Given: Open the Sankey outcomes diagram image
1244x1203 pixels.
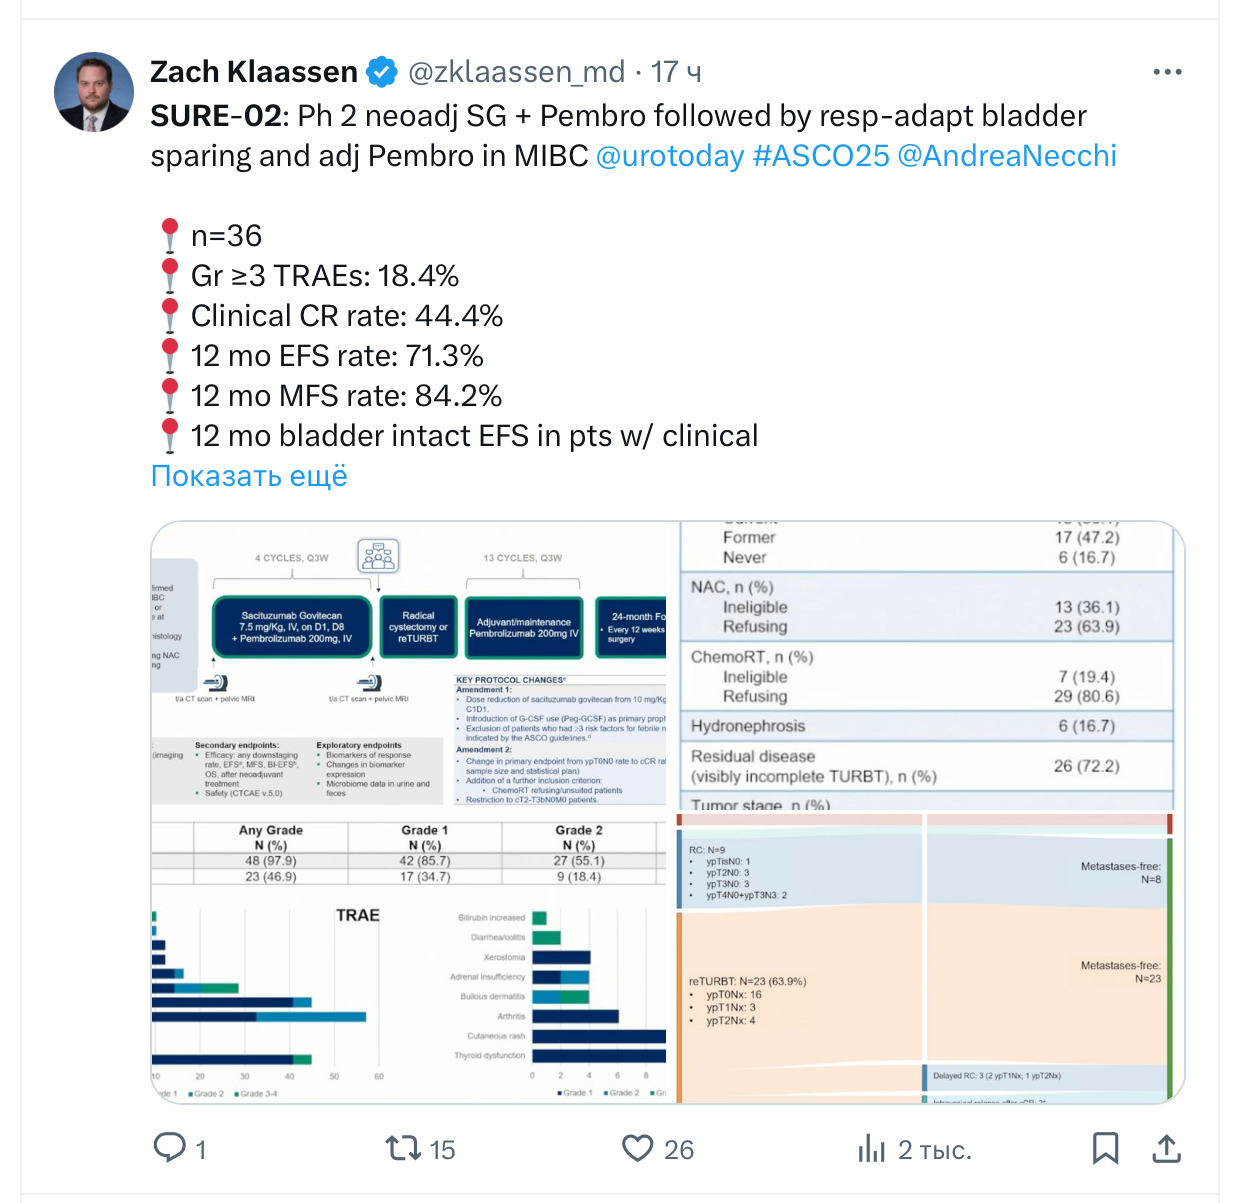Looking at the screenshot, I should [929, 958].
